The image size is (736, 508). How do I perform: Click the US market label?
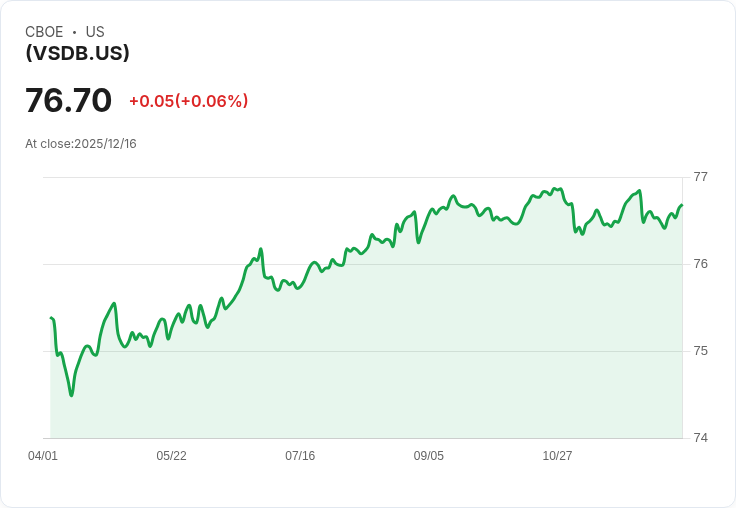95,32
